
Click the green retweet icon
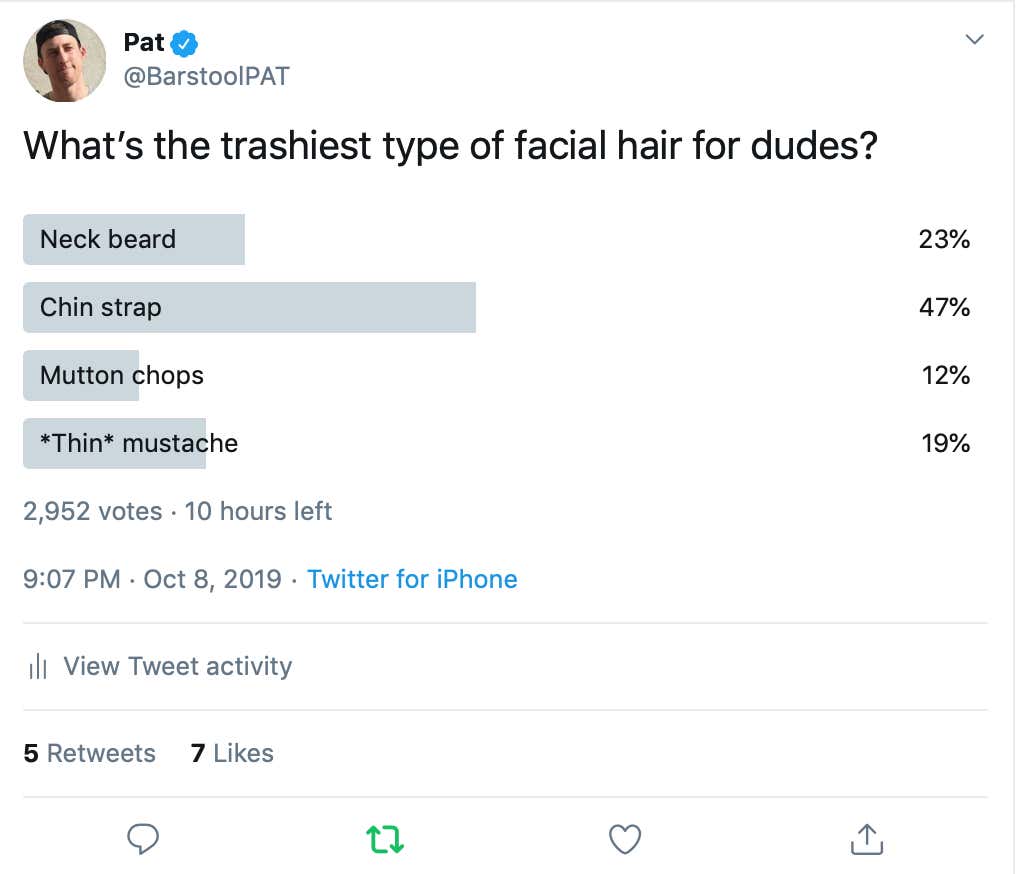[385, 839]
